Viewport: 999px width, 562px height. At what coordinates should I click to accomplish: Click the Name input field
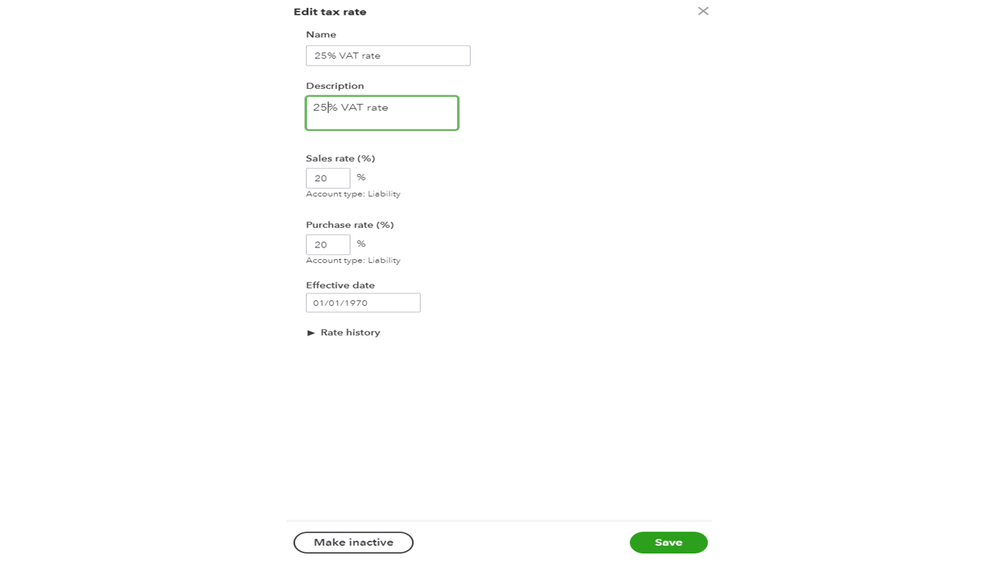[x=387, y=56]
